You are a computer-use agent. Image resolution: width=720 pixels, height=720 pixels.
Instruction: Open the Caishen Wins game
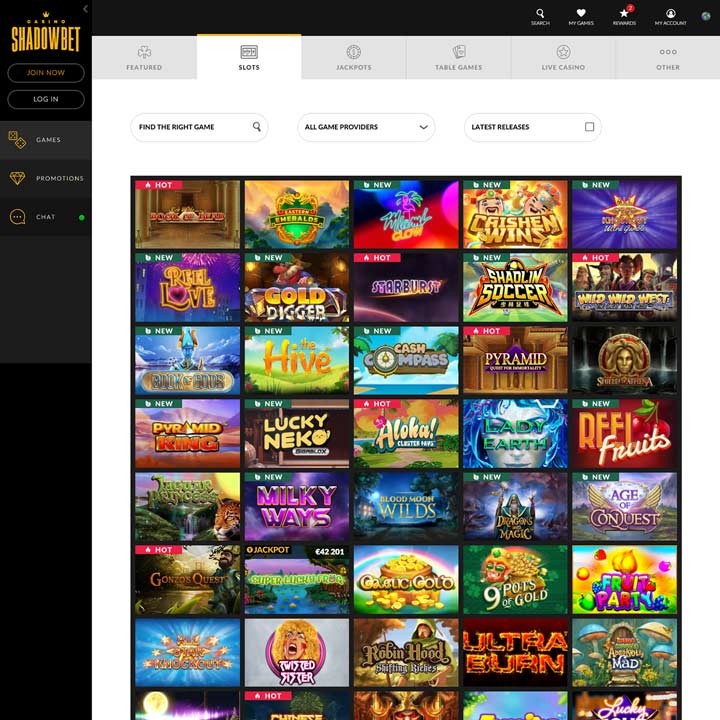515,214
